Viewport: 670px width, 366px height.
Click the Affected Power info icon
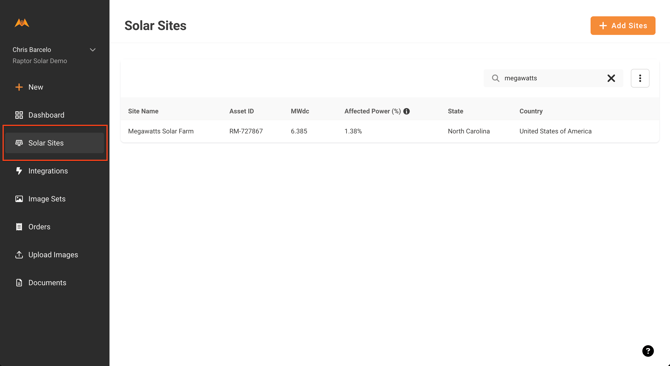[406, 111]
